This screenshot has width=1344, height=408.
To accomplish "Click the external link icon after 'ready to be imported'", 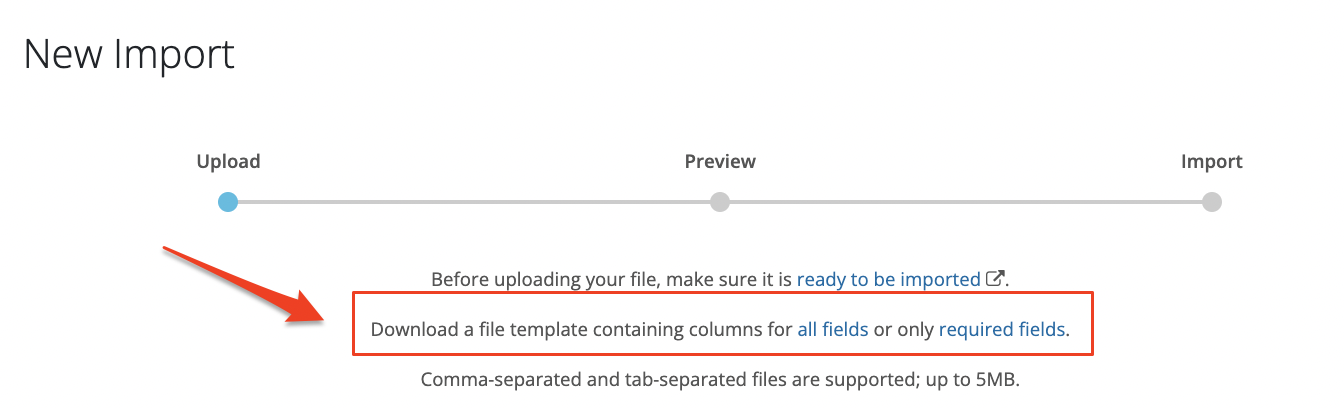I will [x=994, y=279].
